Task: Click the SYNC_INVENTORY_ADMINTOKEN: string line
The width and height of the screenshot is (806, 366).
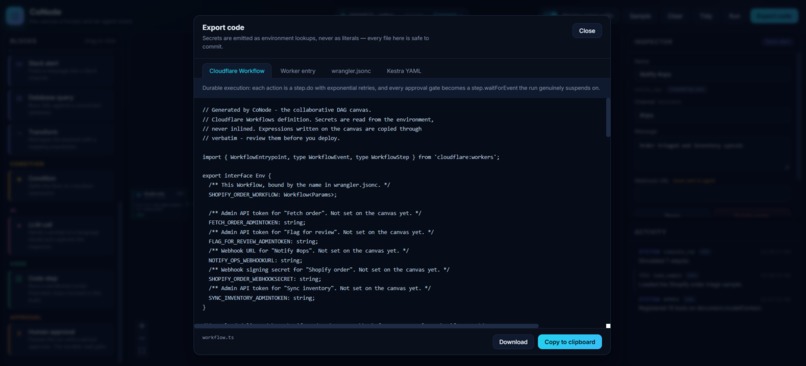Action: click(262, 298)
